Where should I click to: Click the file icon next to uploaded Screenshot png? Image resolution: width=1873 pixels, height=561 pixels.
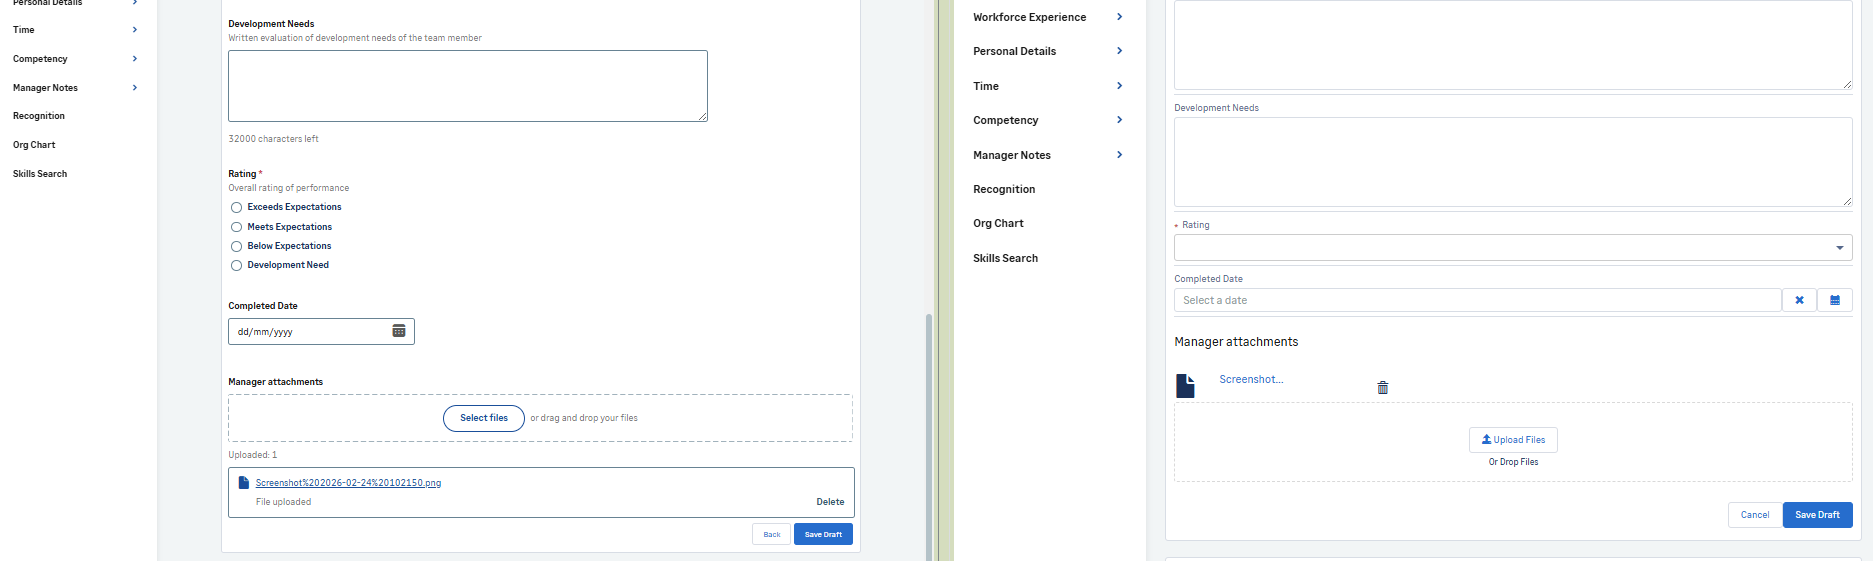[x=244, y=483]
